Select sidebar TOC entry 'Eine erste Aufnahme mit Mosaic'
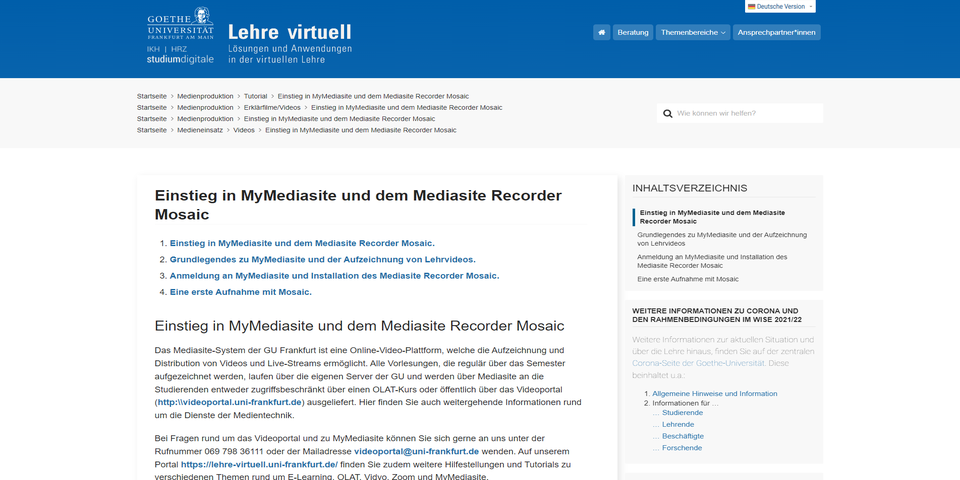This screenshot has height=480, width=960. point(688,279)
